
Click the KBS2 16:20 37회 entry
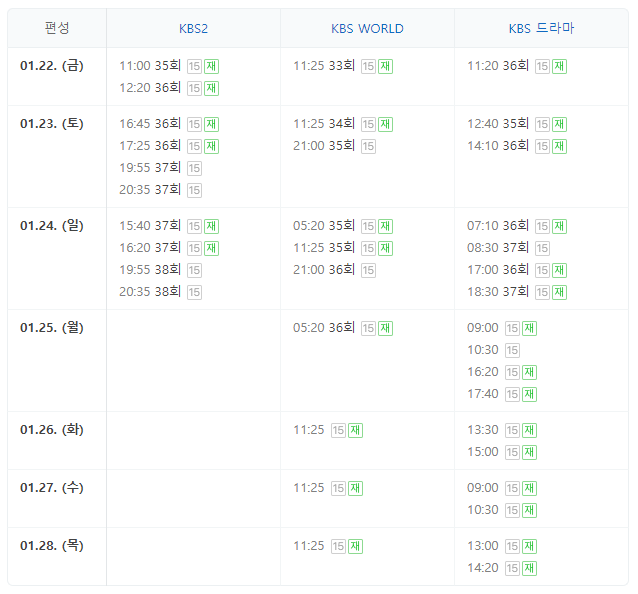click(150, 248)
